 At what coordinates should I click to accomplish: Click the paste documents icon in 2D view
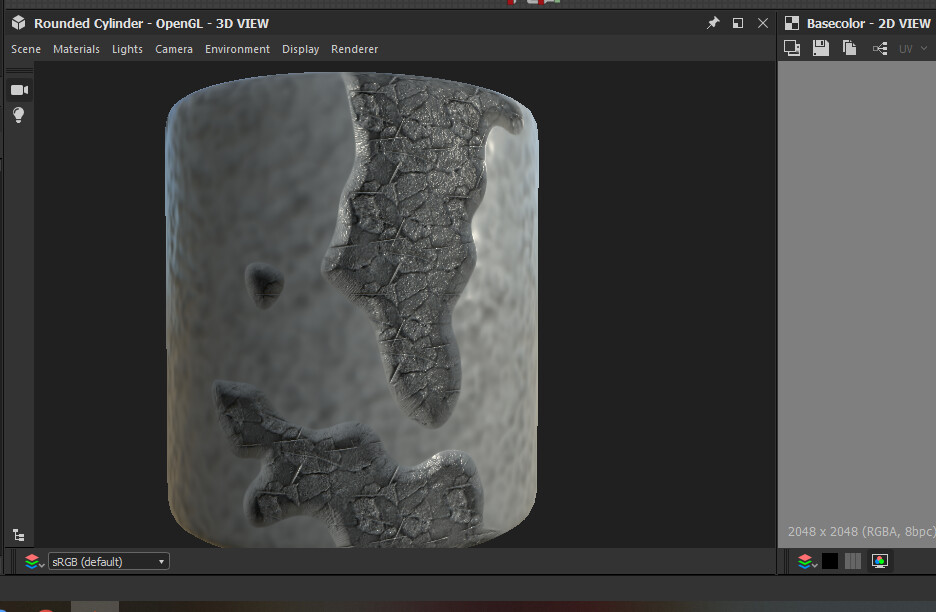coord(849,48)
